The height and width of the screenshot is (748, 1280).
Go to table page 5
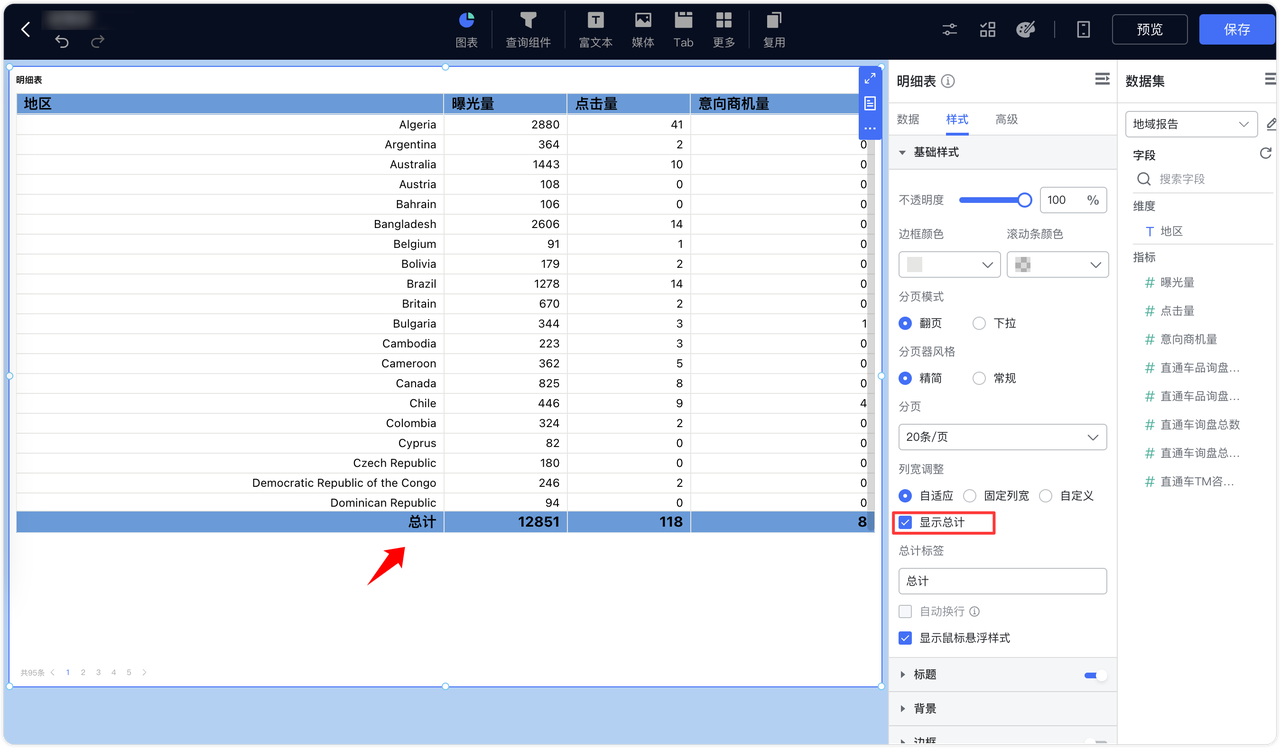click(129, 673)
